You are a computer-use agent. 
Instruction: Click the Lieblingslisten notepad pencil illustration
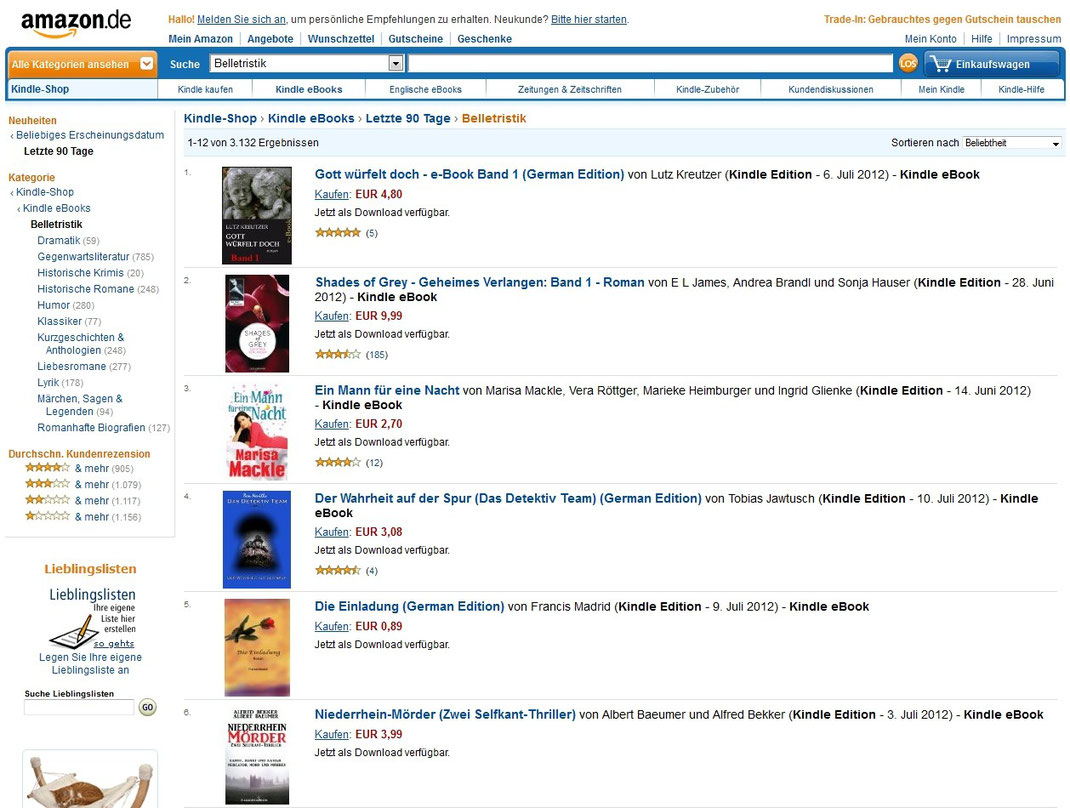pos(72,632)
